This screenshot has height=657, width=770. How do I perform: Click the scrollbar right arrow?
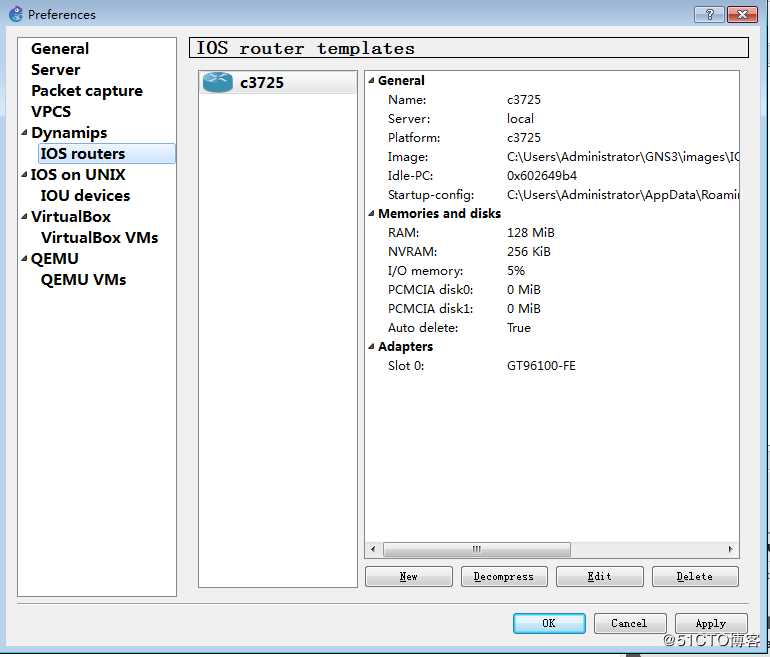(x=730, y=549)
